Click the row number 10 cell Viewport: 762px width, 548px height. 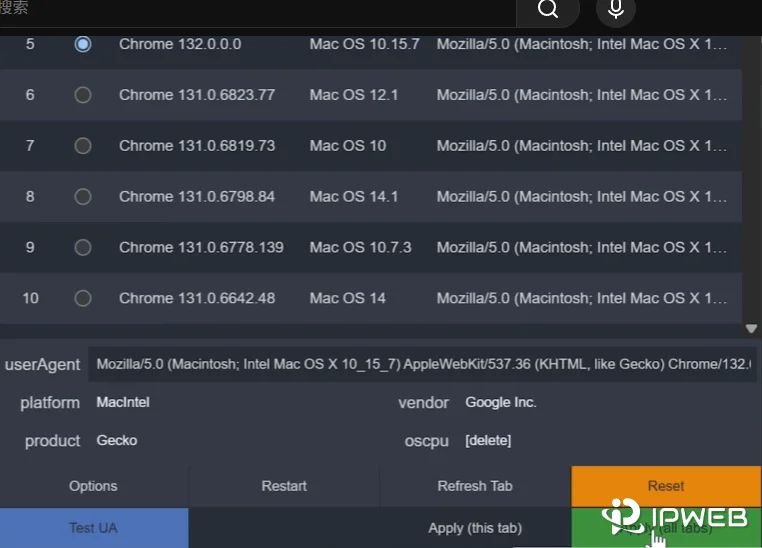click(x=30, y=298)
